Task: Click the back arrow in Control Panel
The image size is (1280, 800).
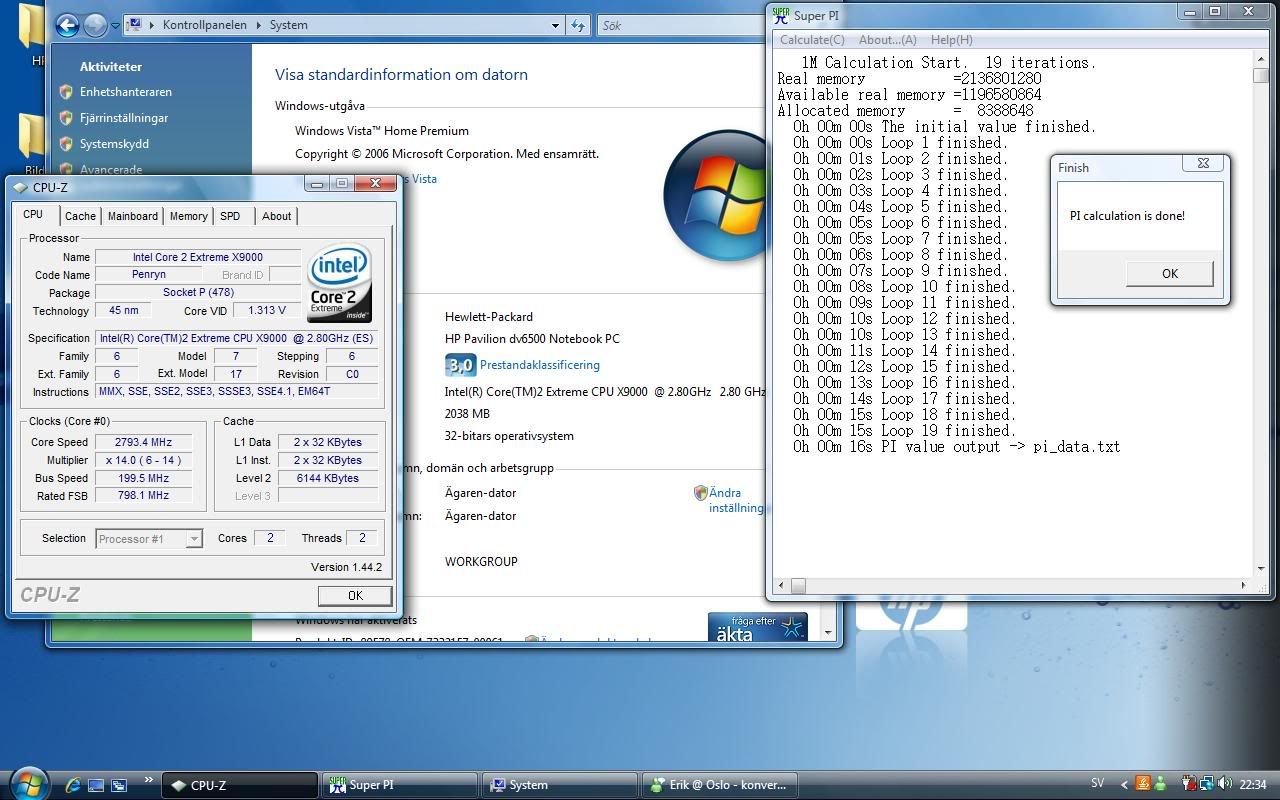Action: [67, 25]
